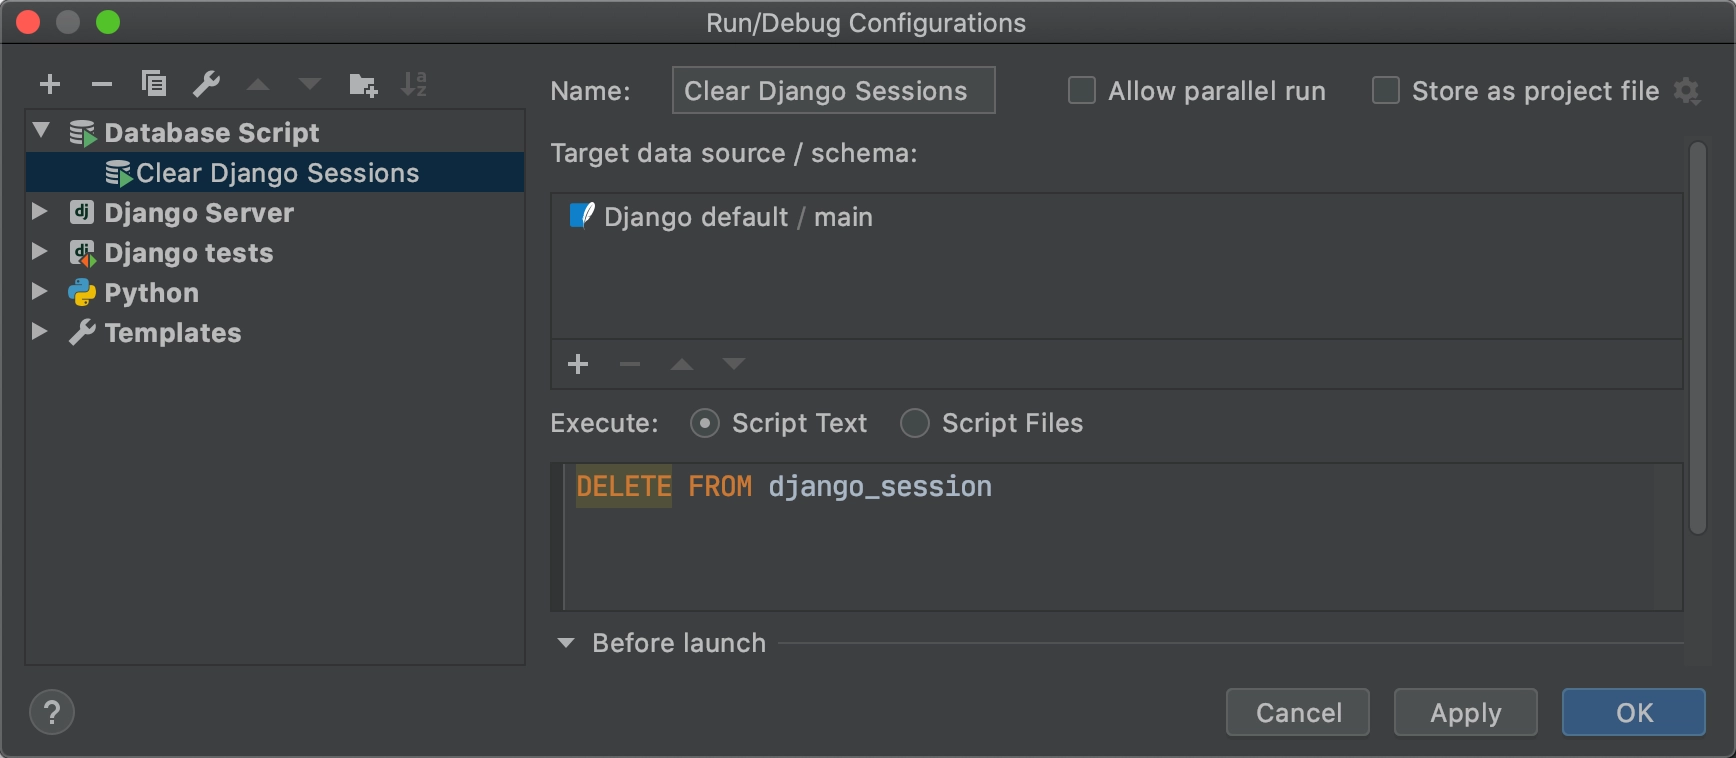Select the Script Text radio option

pos(705,423)
